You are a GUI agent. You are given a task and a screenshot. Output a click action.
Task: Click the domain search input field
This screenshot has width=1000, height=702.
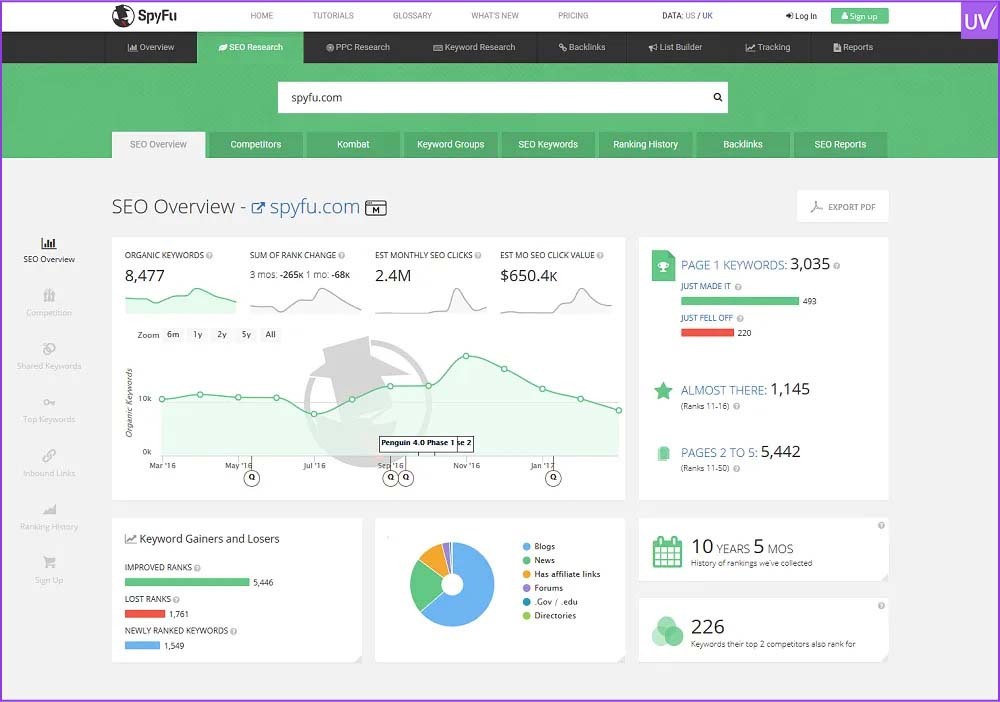(x=503, y=97)
